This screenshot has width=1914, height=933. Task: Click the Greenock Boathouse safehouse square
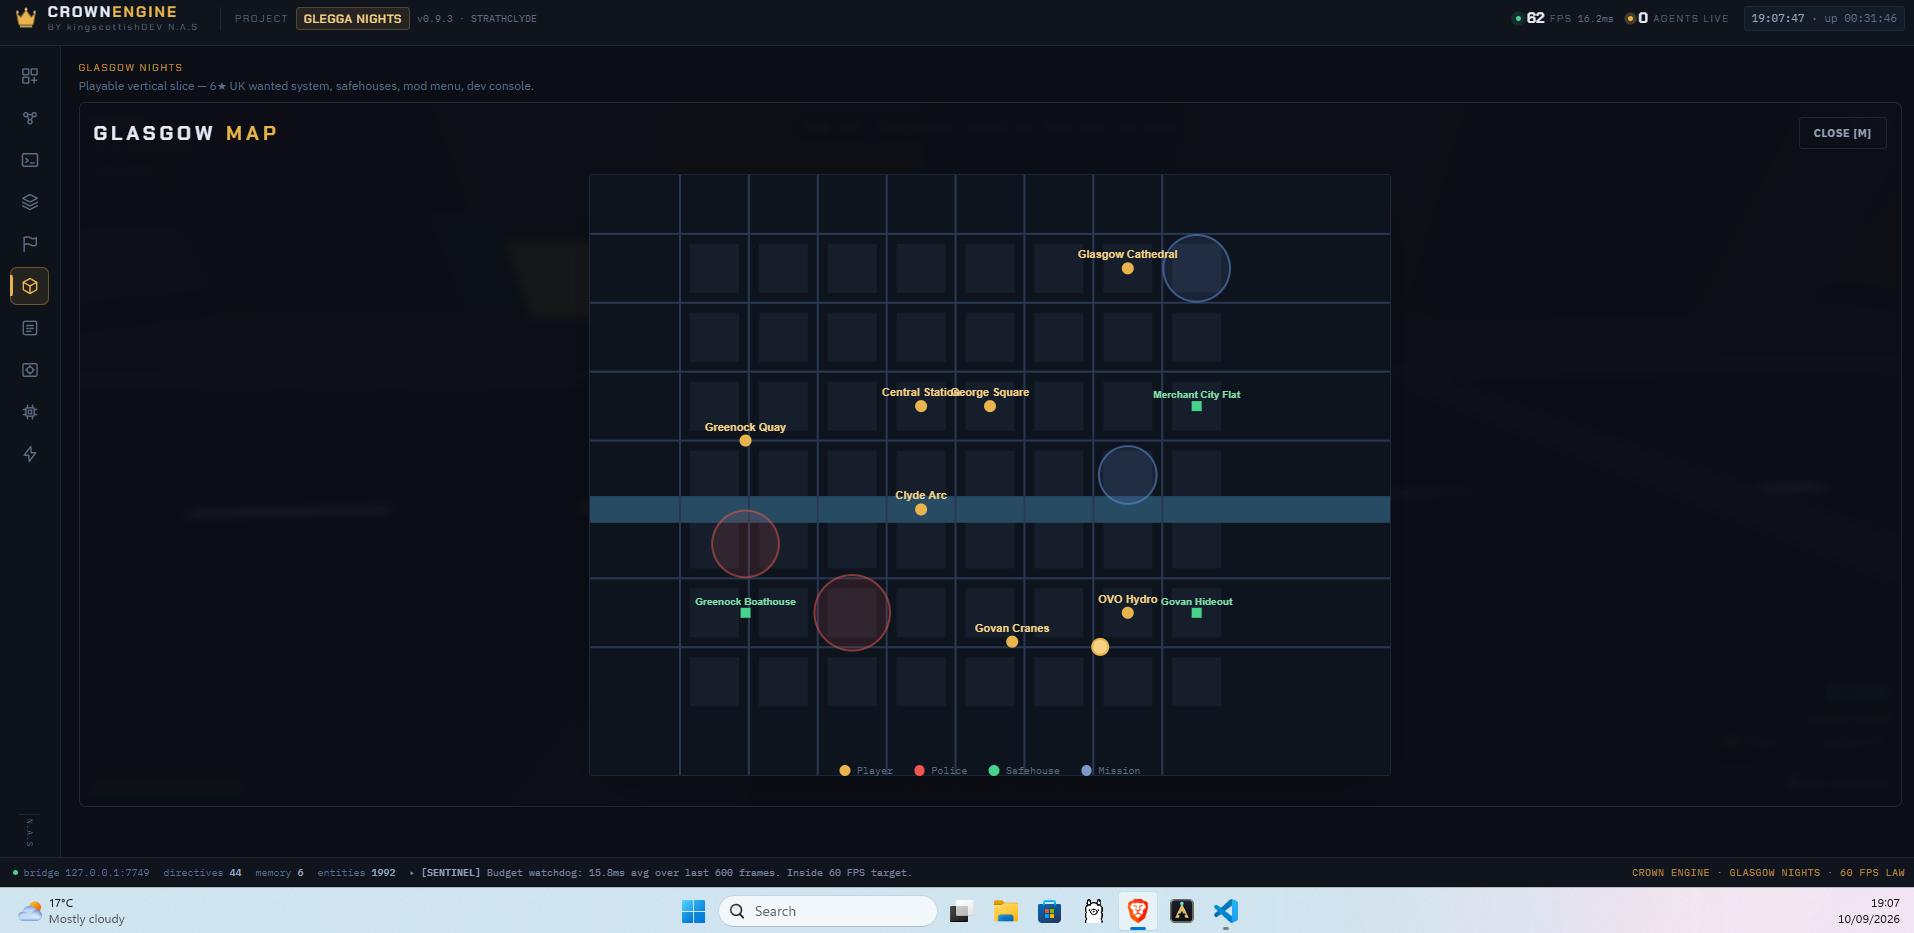coord(745,613)
